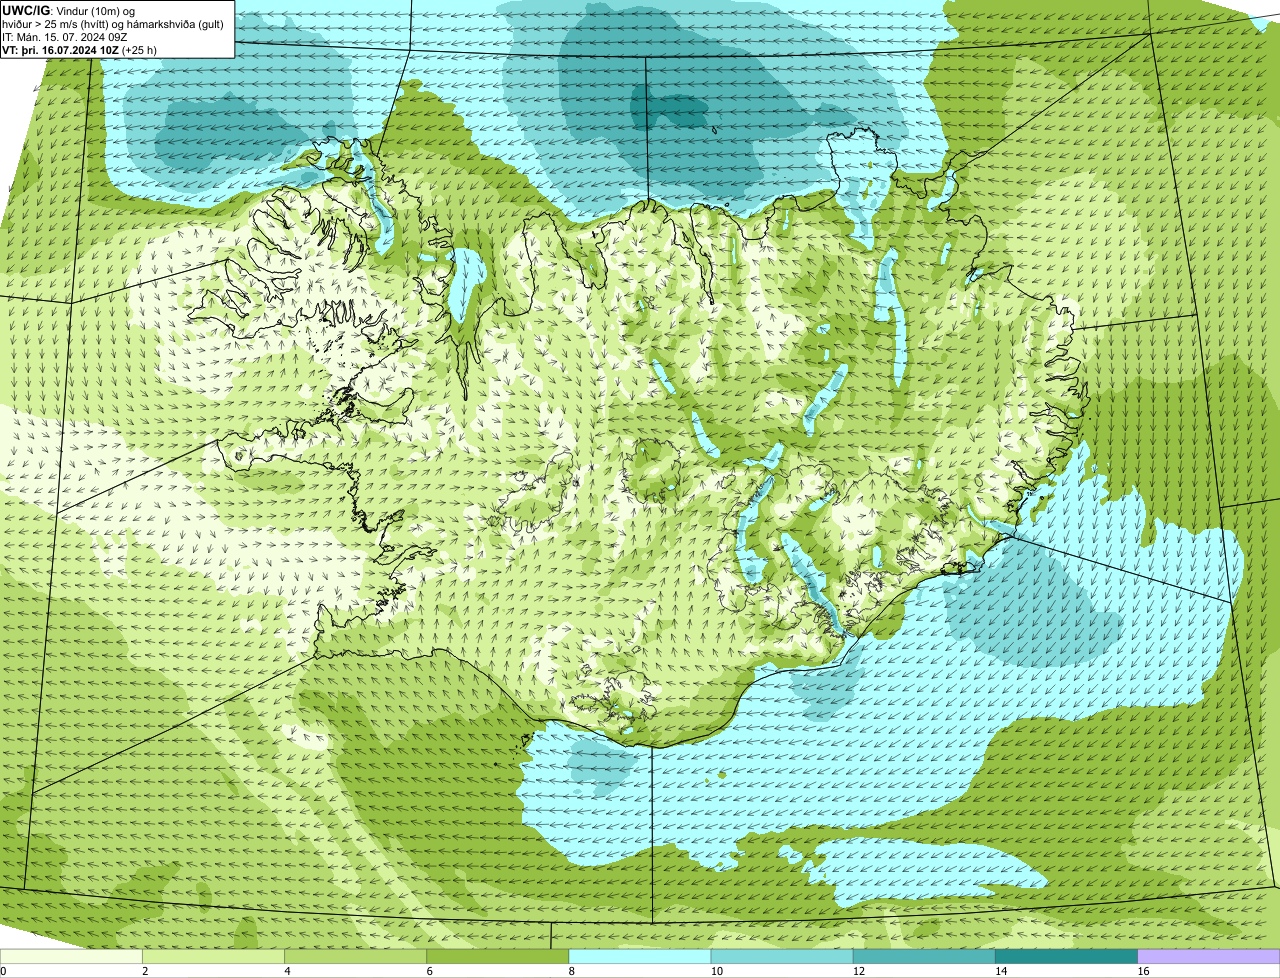This screenshot has width=1280, height=978.
Task: Click the "VT: þri. 16.07.2024 10Z" valid time
Action: [x=80, y=49]
